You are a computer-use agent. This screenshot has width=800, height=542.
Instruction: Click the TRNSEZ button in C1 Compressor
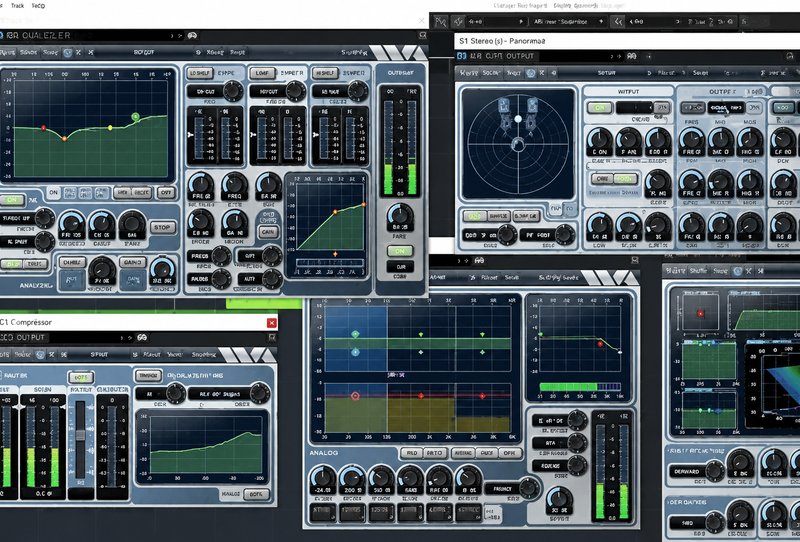148,376
